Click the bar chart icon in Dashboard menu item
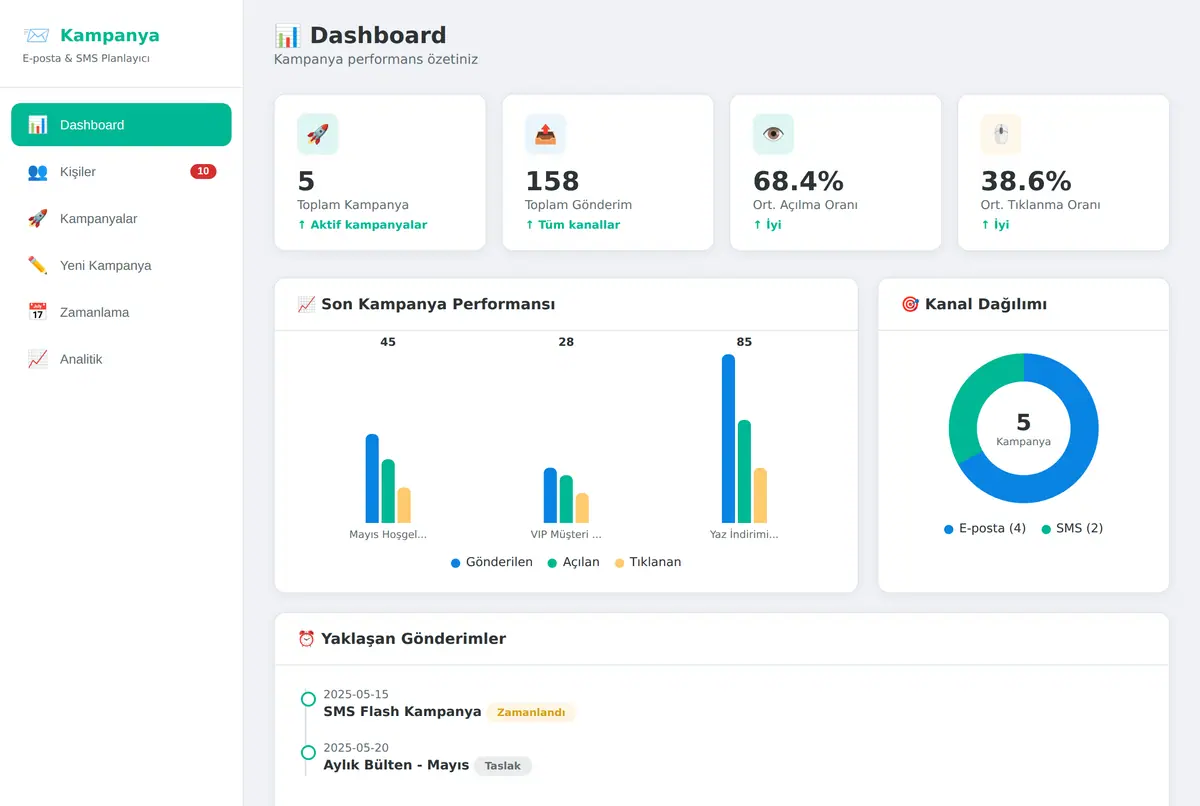The image size is (1200, 806). click(x=38, y=125)
